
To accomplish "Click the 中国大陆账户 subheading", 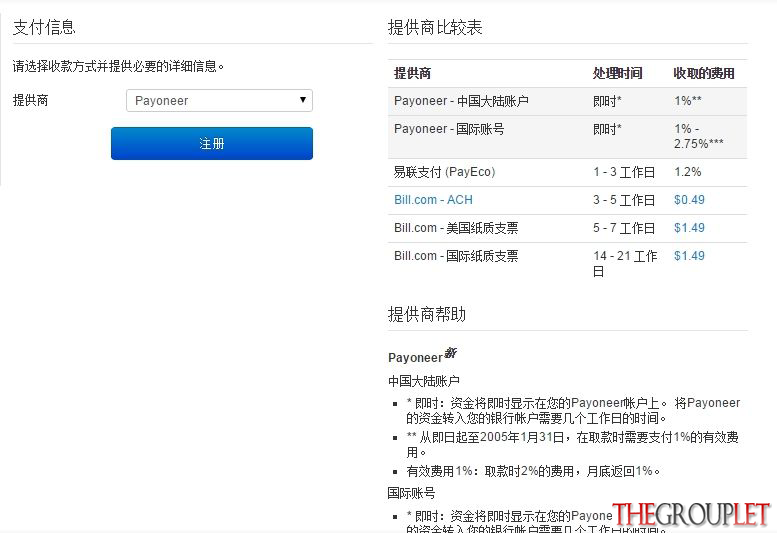I will [424, 381].
